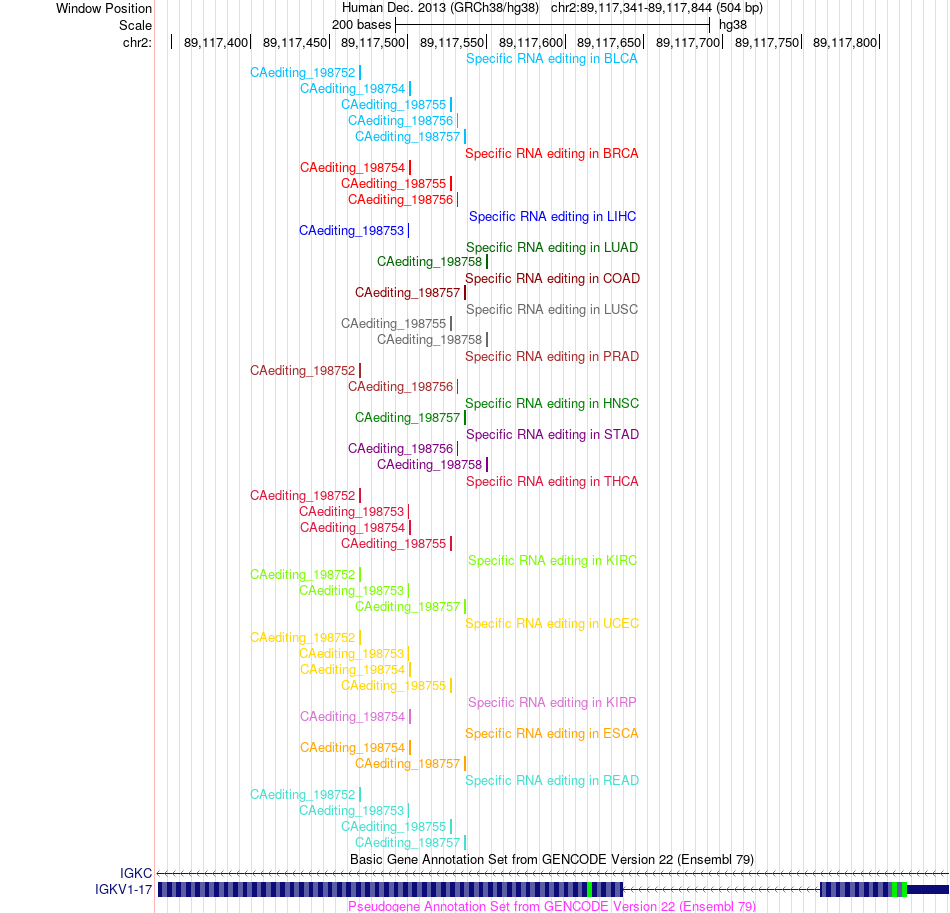
Task: Select the blue CAediting_198753 item in the LIHC track
Action: (351, 231)
